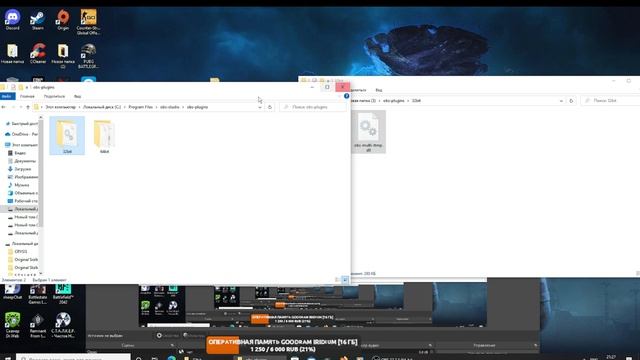
Task: Launch the Battlefield 2042 desktop shortcut
Action: (x=63, y=294)
